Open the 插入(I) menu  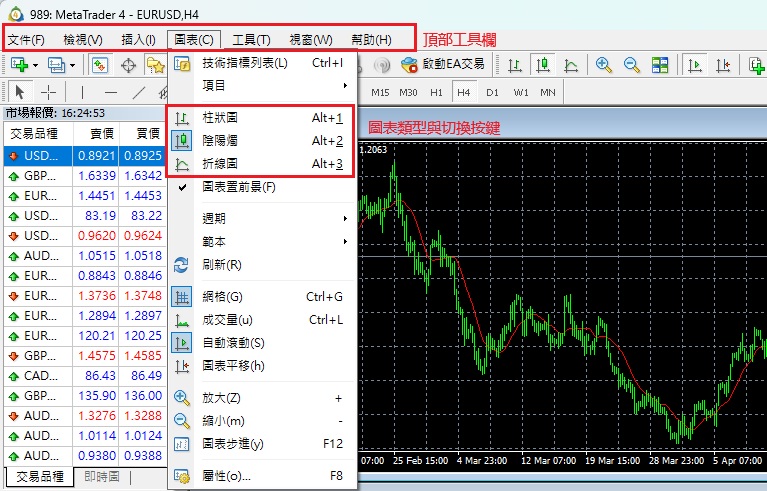(138, 40)
